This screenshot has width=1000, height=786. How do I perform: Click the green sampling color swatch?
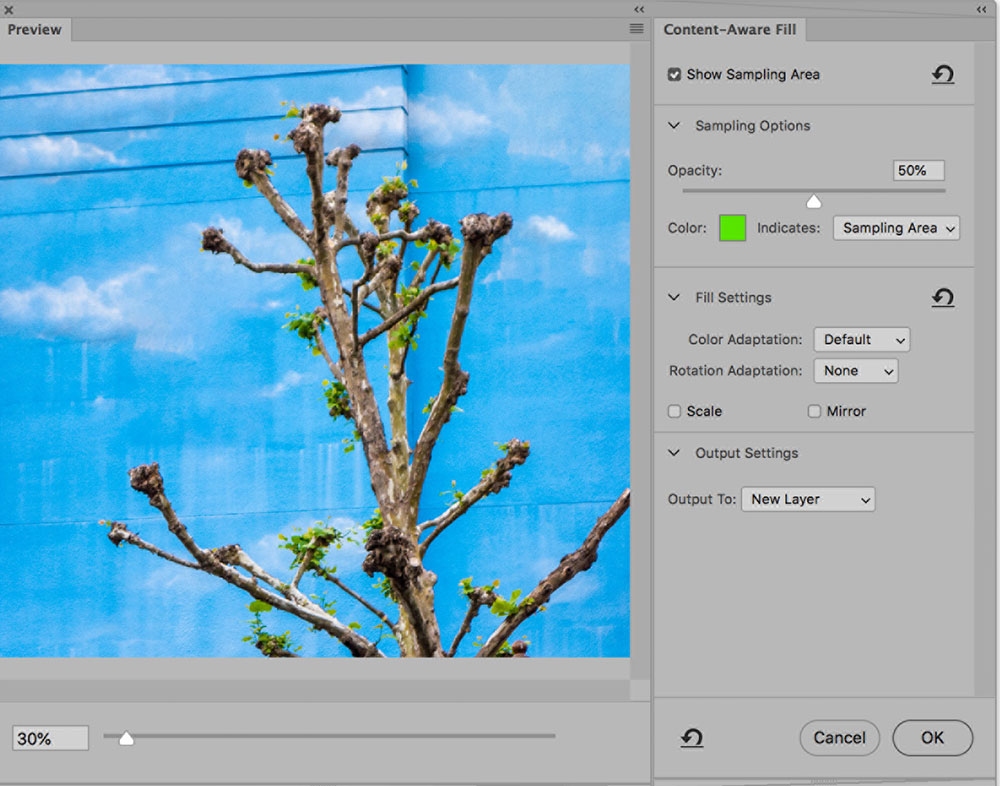(x=732, y=228)
